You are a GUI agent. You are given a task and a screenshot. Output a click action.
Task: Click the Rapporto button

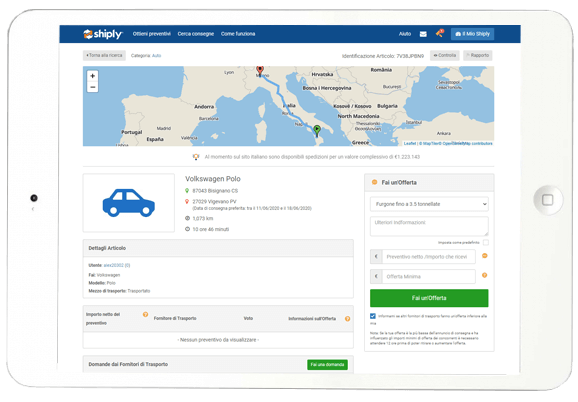(477, 55)
